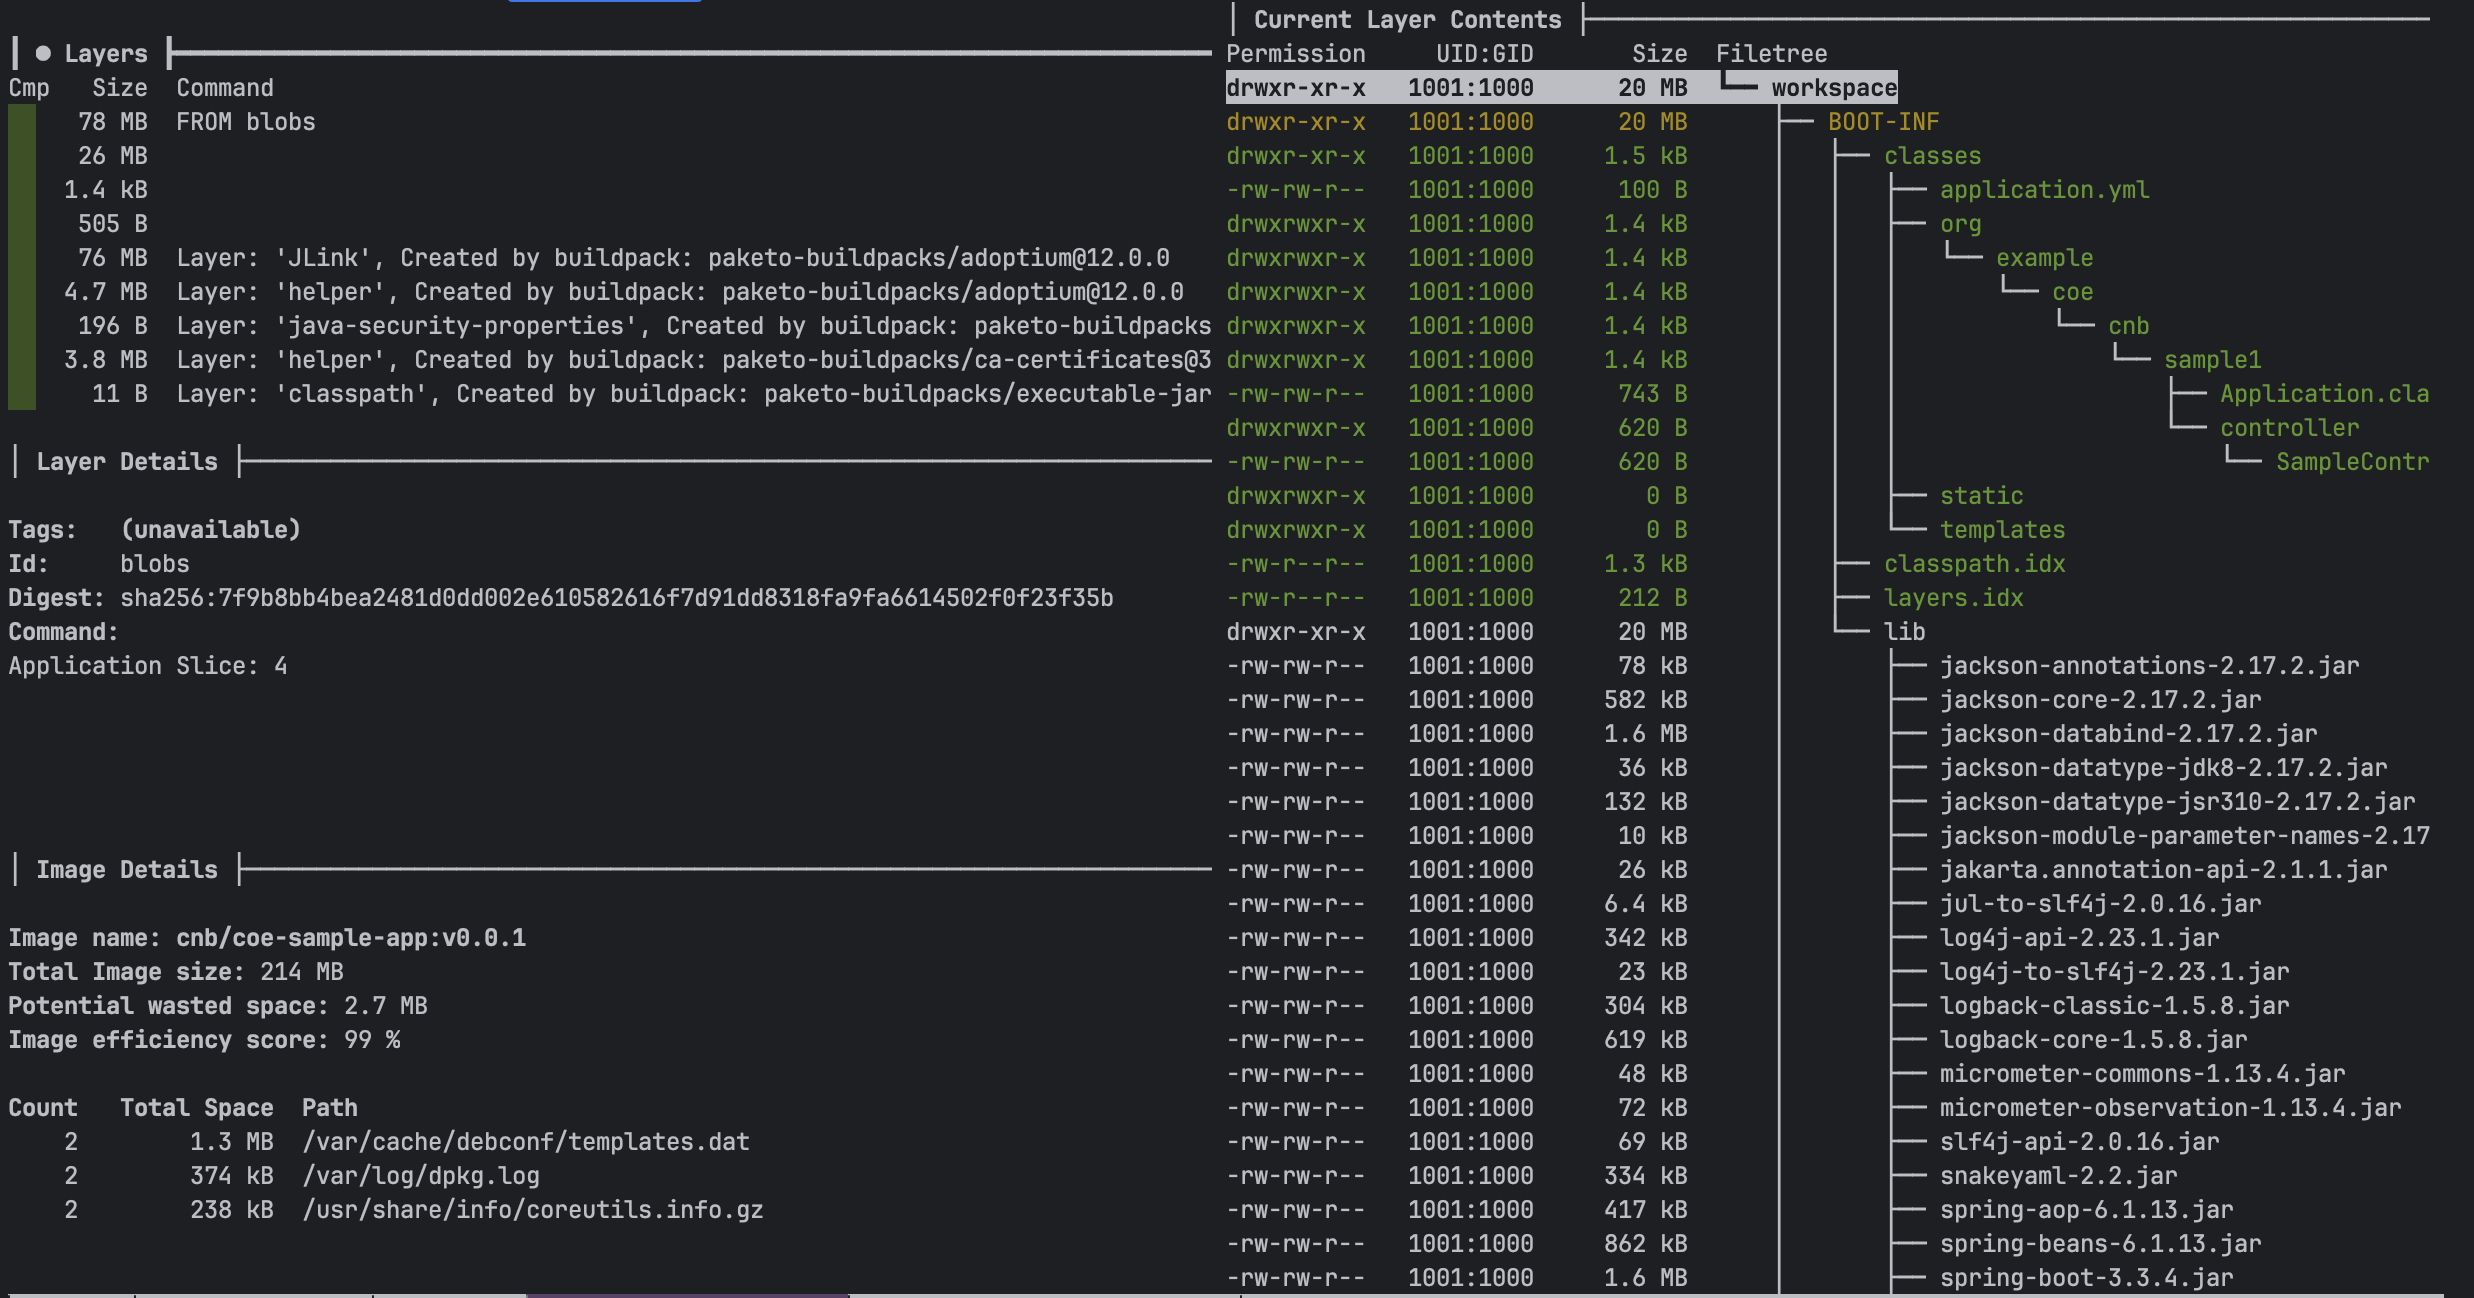Toggle the lib directory in filetree
Viewport: 2474px width, 1298px height.
[x=1903, y=632]
